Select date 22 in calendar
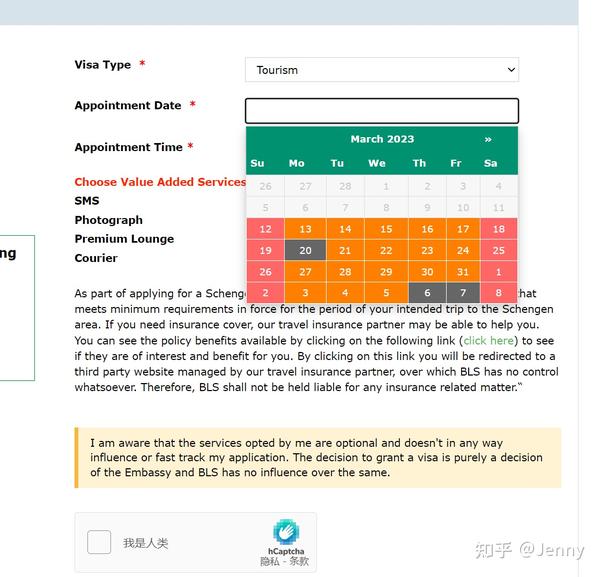The width and height of the screenshot is (600, 577). click(x=386, y=250)
